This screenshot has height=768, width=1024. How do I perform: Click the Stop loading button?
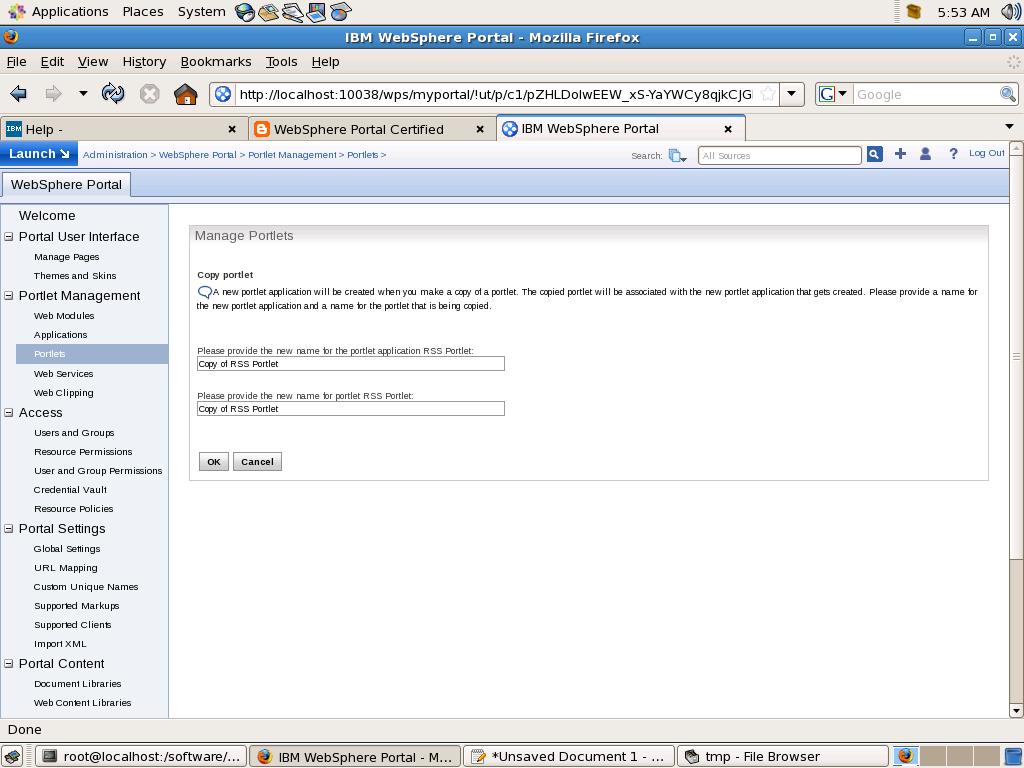pyautogui.click(x=150, y=94)
